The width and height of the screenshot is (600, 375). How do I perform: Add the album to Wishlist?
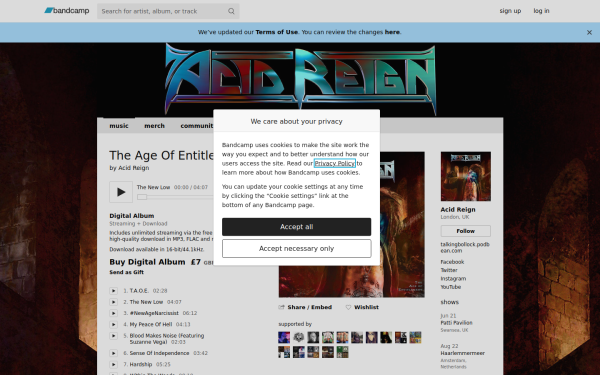coord(362,307)
